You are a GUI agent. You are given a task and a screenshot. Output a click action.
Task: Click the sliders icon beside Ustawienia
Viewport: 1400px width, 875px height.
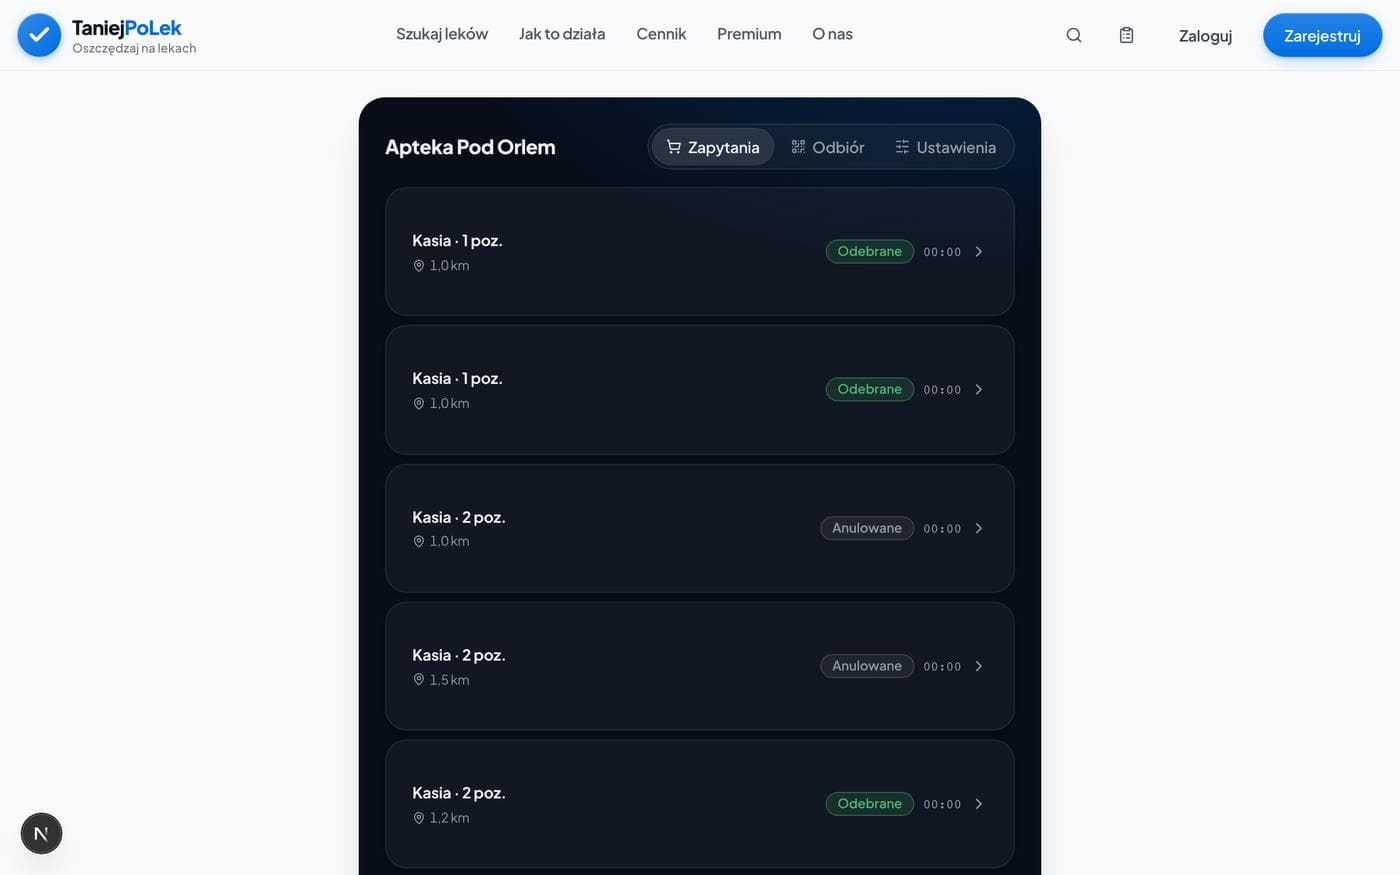point(902,147)
